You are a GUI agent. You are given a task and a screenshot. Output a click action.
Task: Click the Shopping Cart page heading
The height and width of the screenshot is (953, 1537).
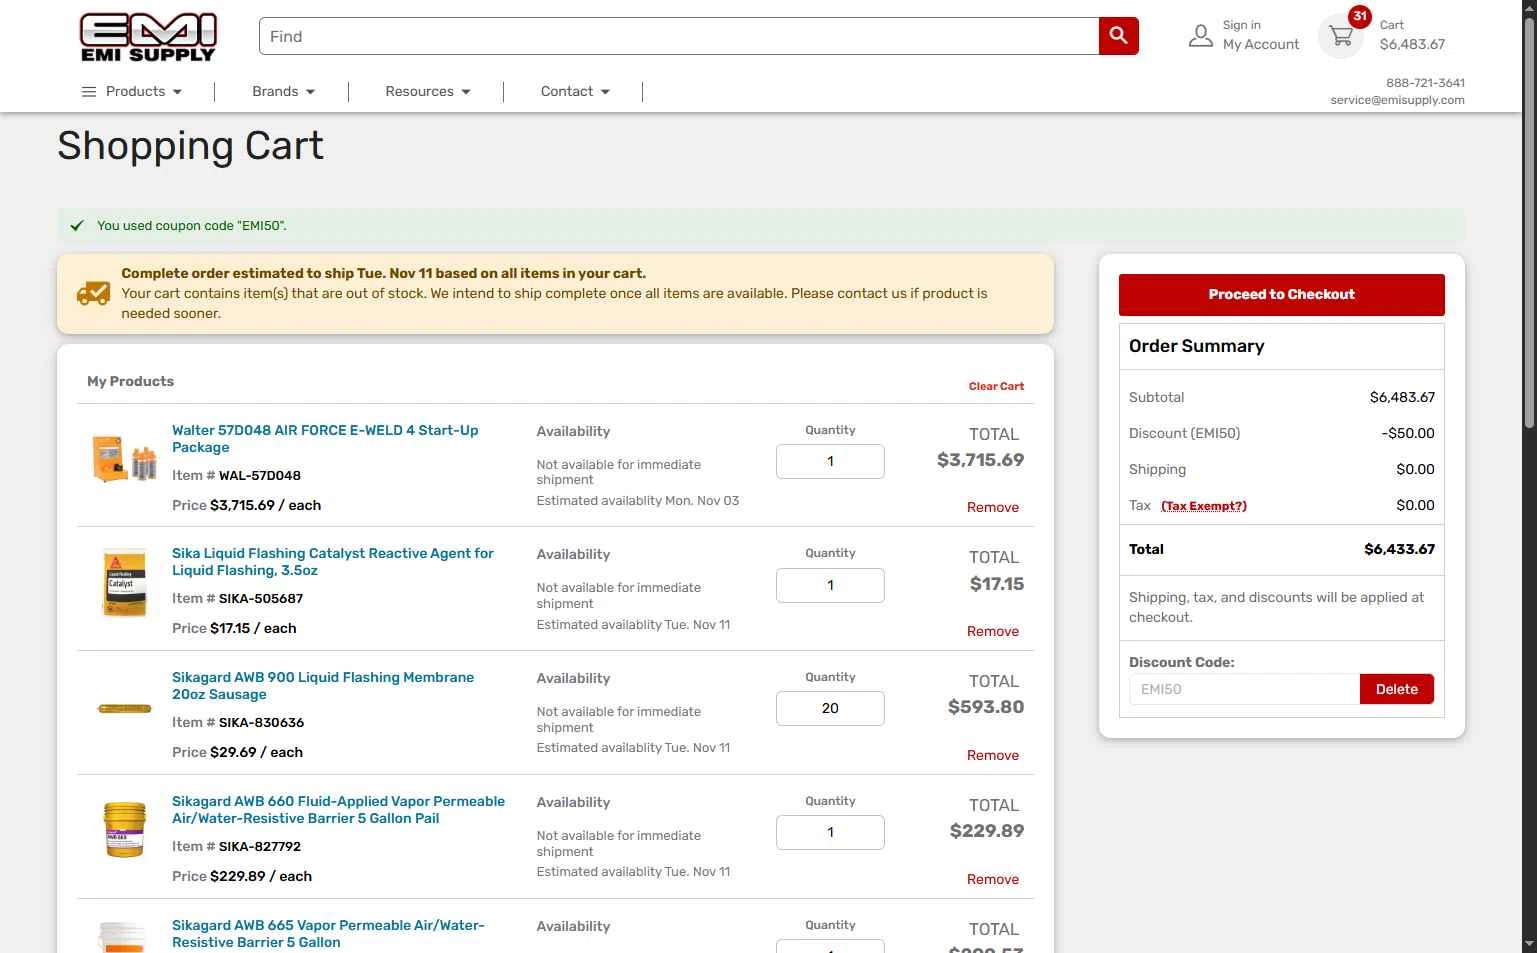tap(190, 146)
